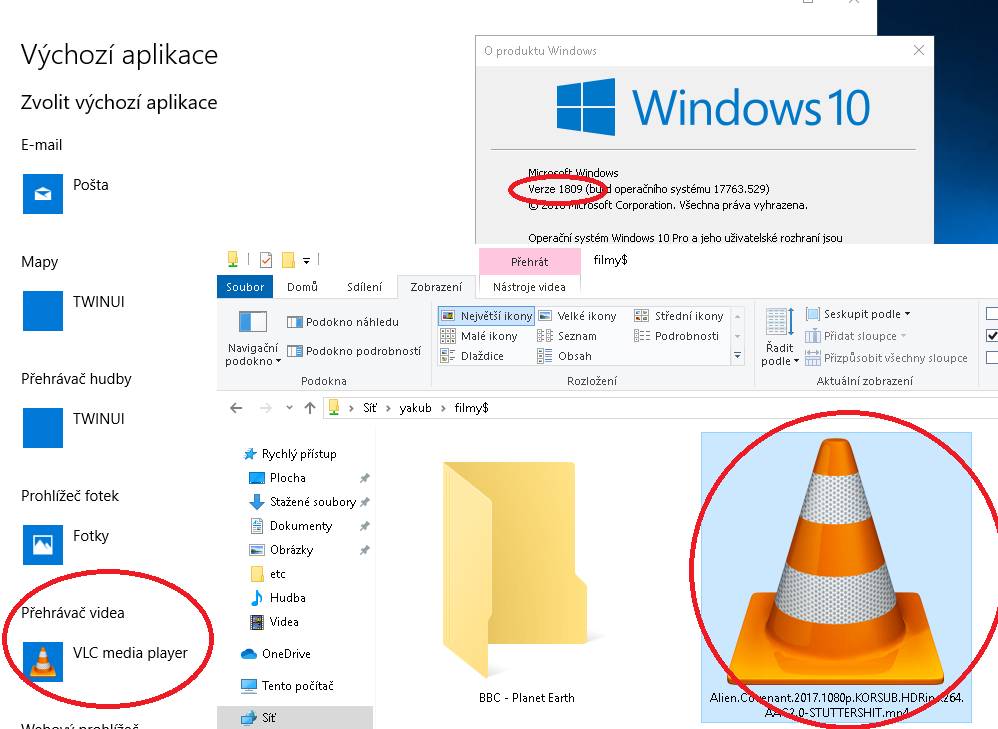Expand the layout gallery more arrow

click(x=737, y=356)
